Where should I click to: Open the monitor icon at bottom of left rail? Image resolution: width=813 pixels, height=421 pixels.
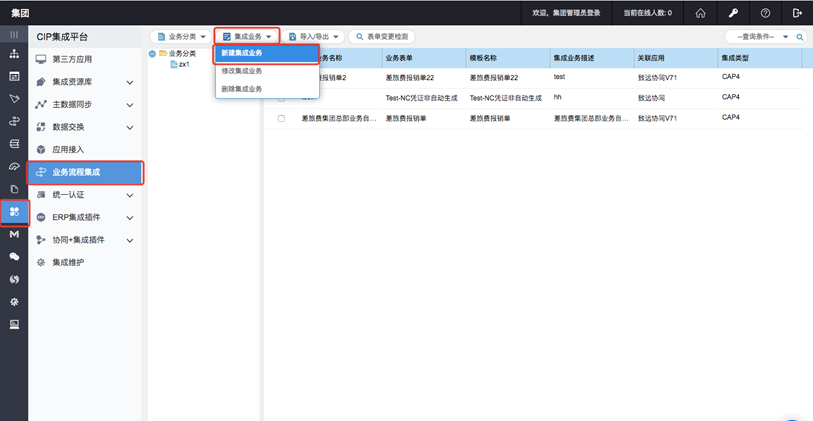click(x=15, y=325)
